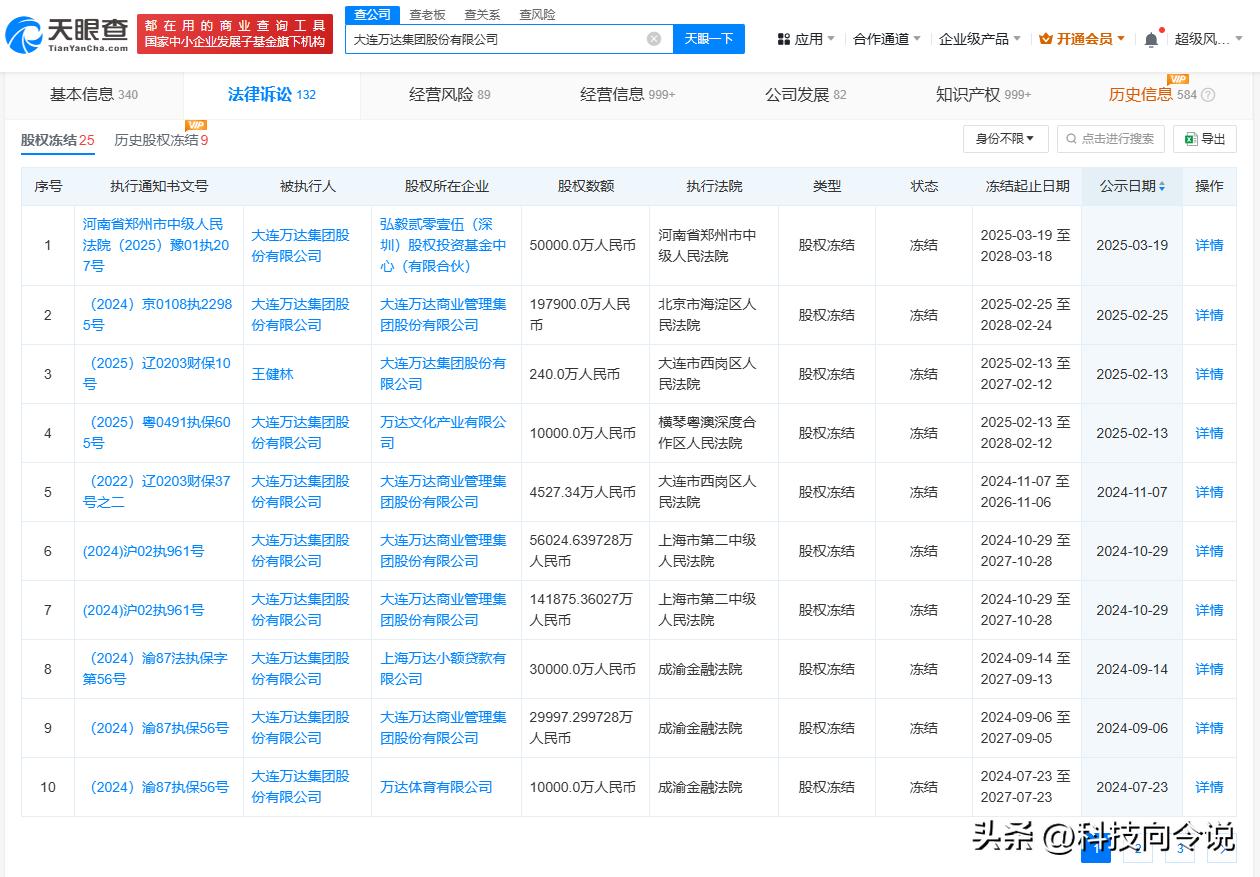Screen dimensions: 1260x877
Task: Open 详情 for row 10 万达体育
Action: (1209, 787)
